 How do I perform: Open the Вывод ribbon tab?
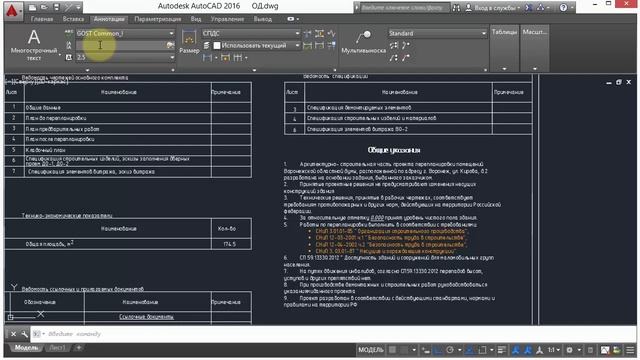(x=263, y=19)
